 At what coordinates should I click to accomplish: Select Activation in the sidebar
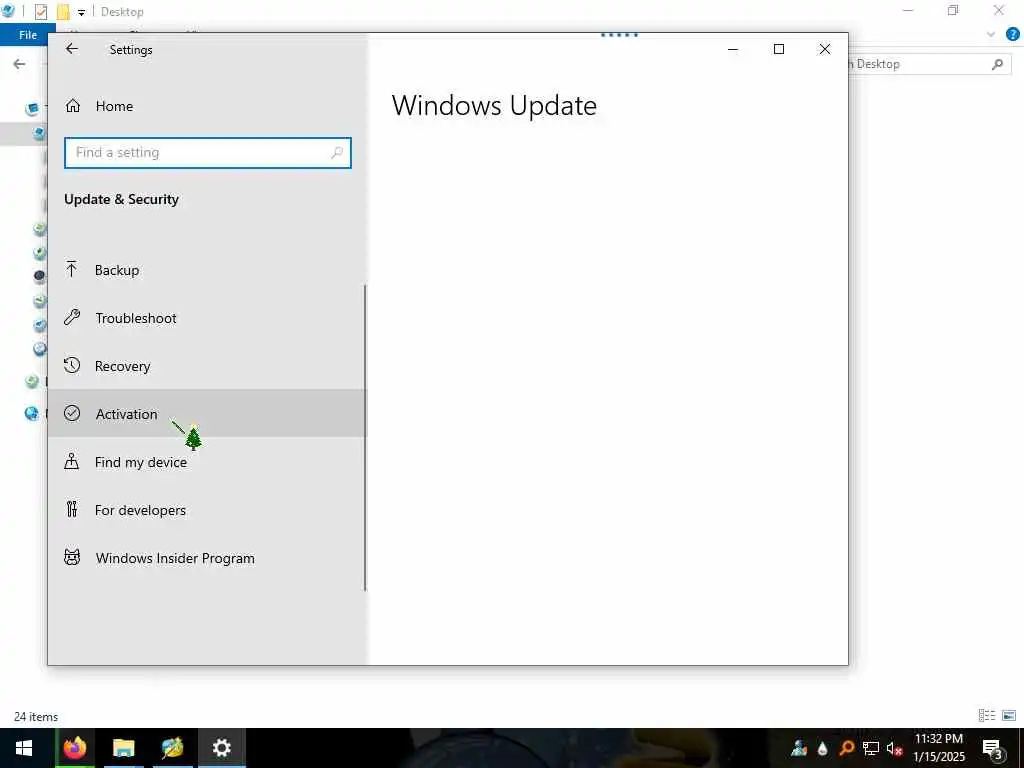click(206, 413)
